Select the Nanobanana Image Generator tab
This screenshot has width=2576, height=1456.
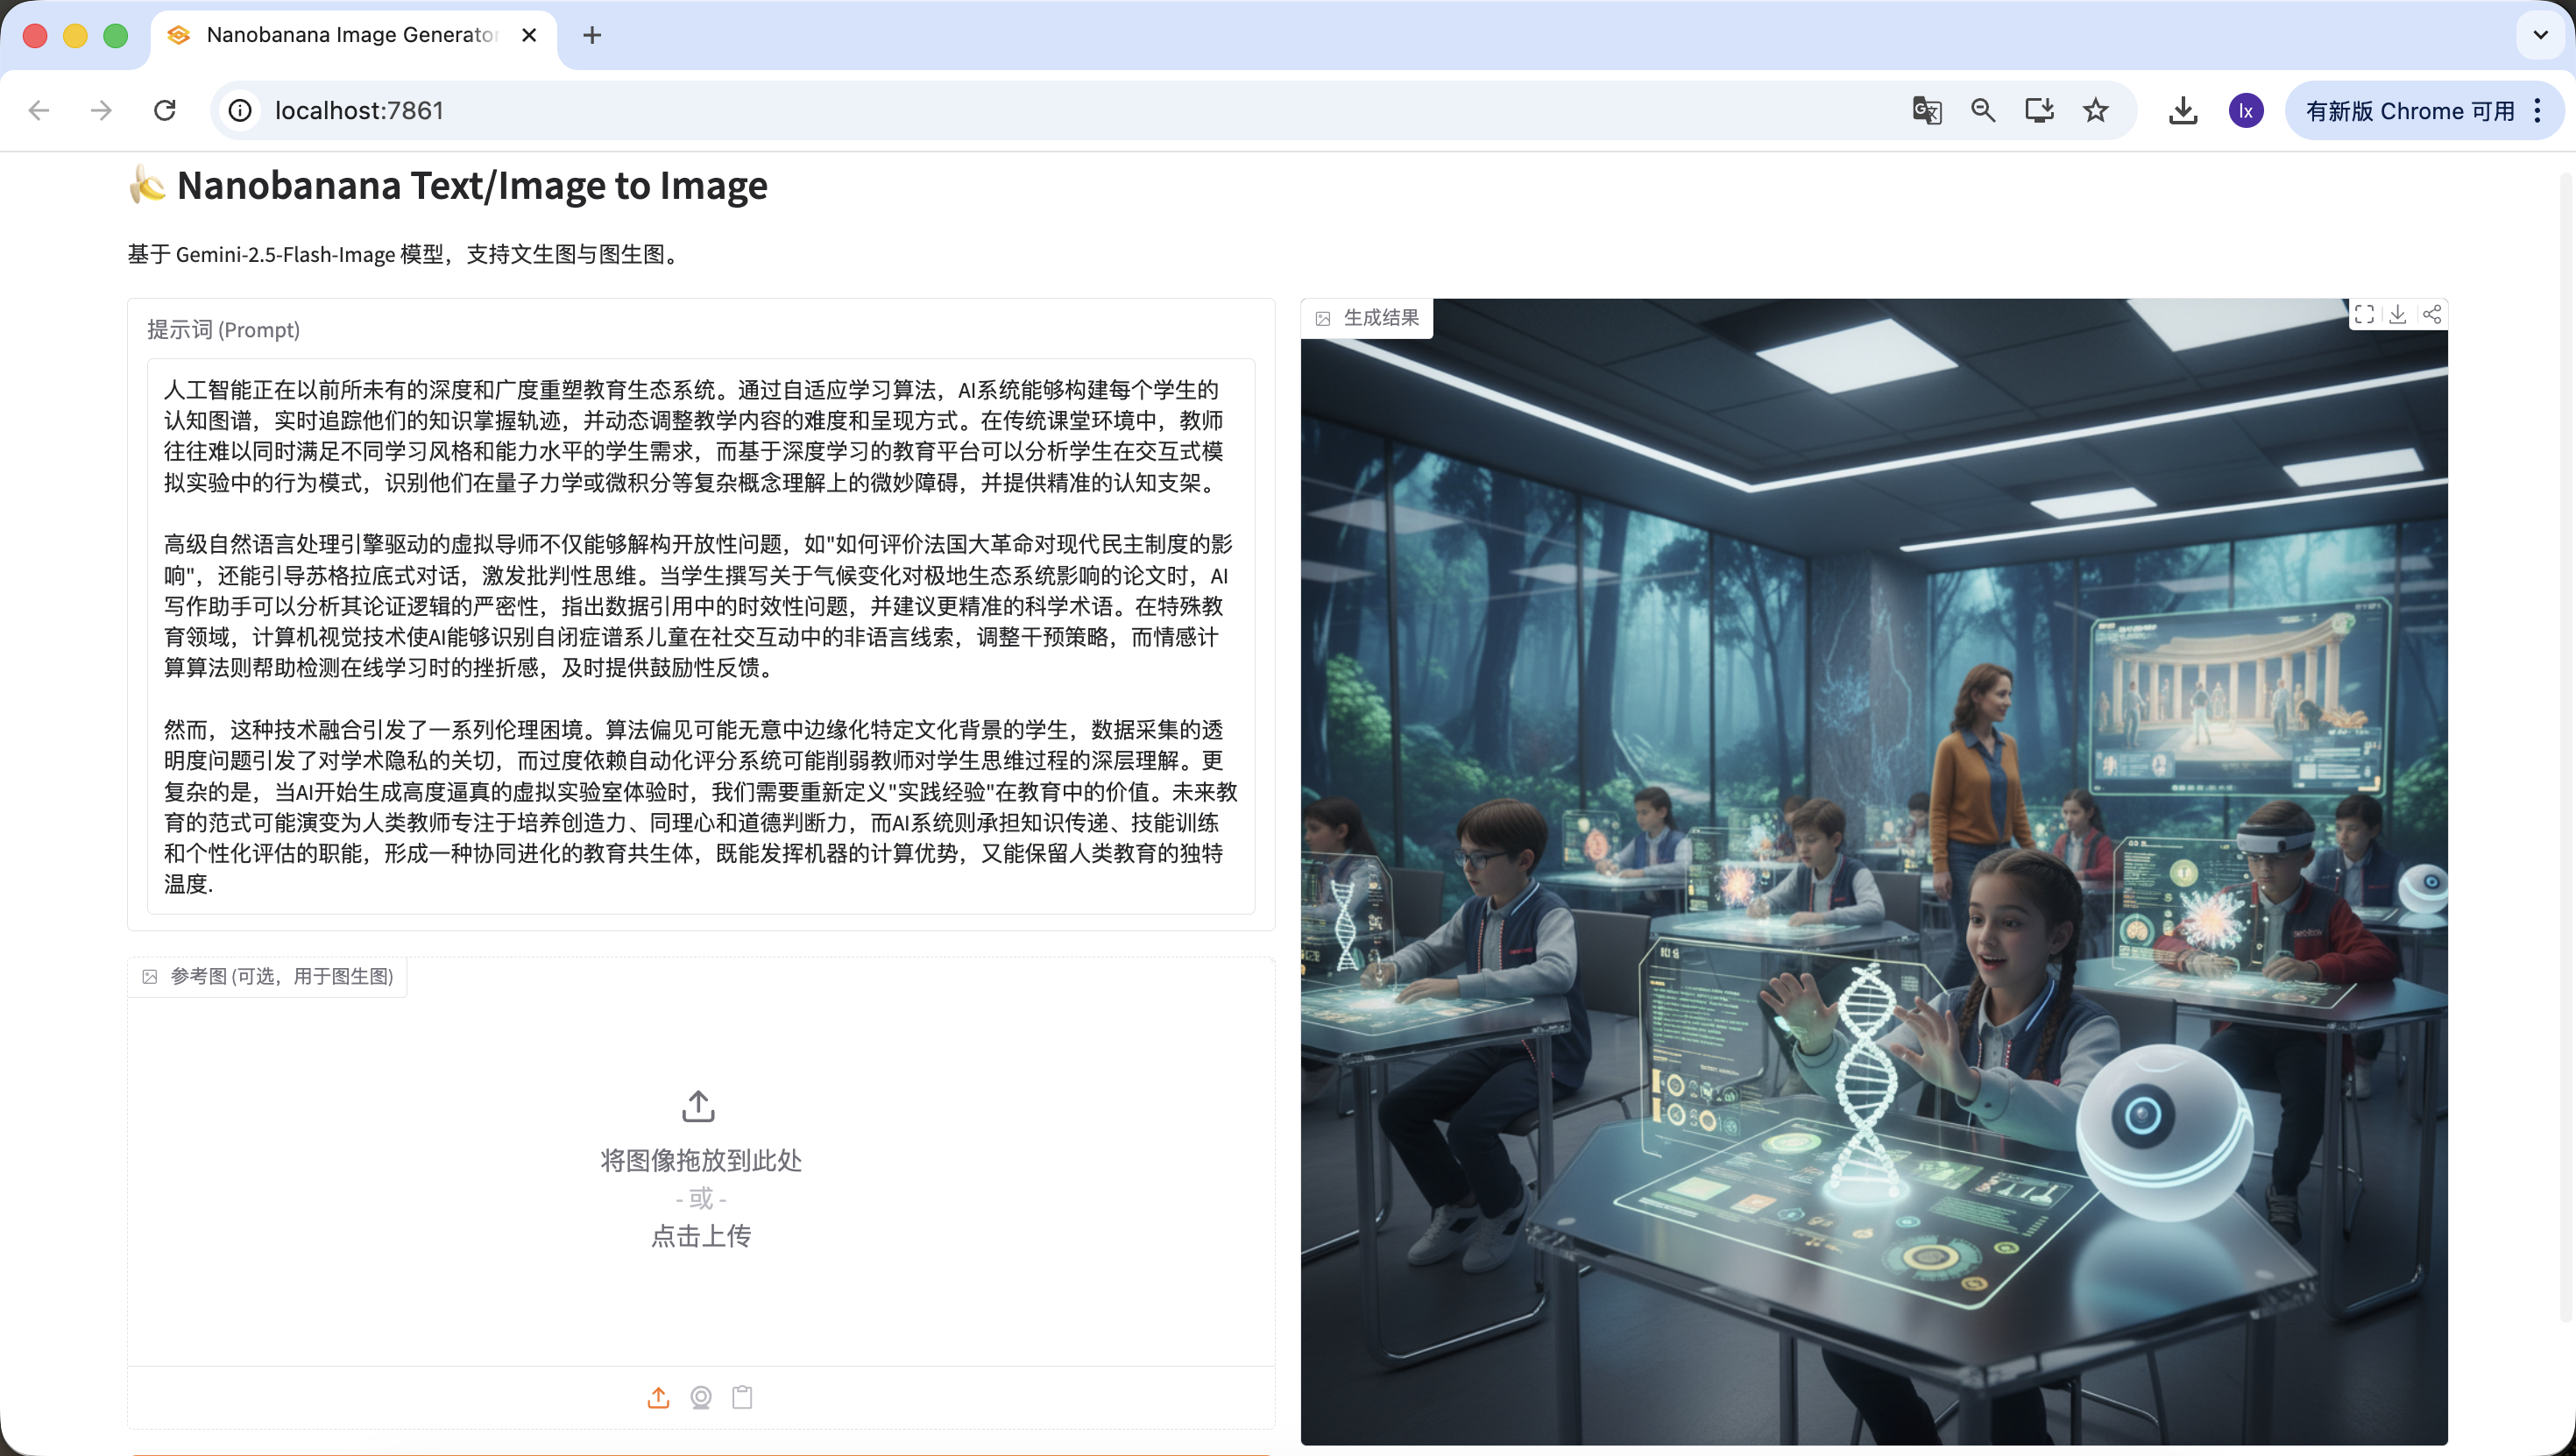coord(350,35)
